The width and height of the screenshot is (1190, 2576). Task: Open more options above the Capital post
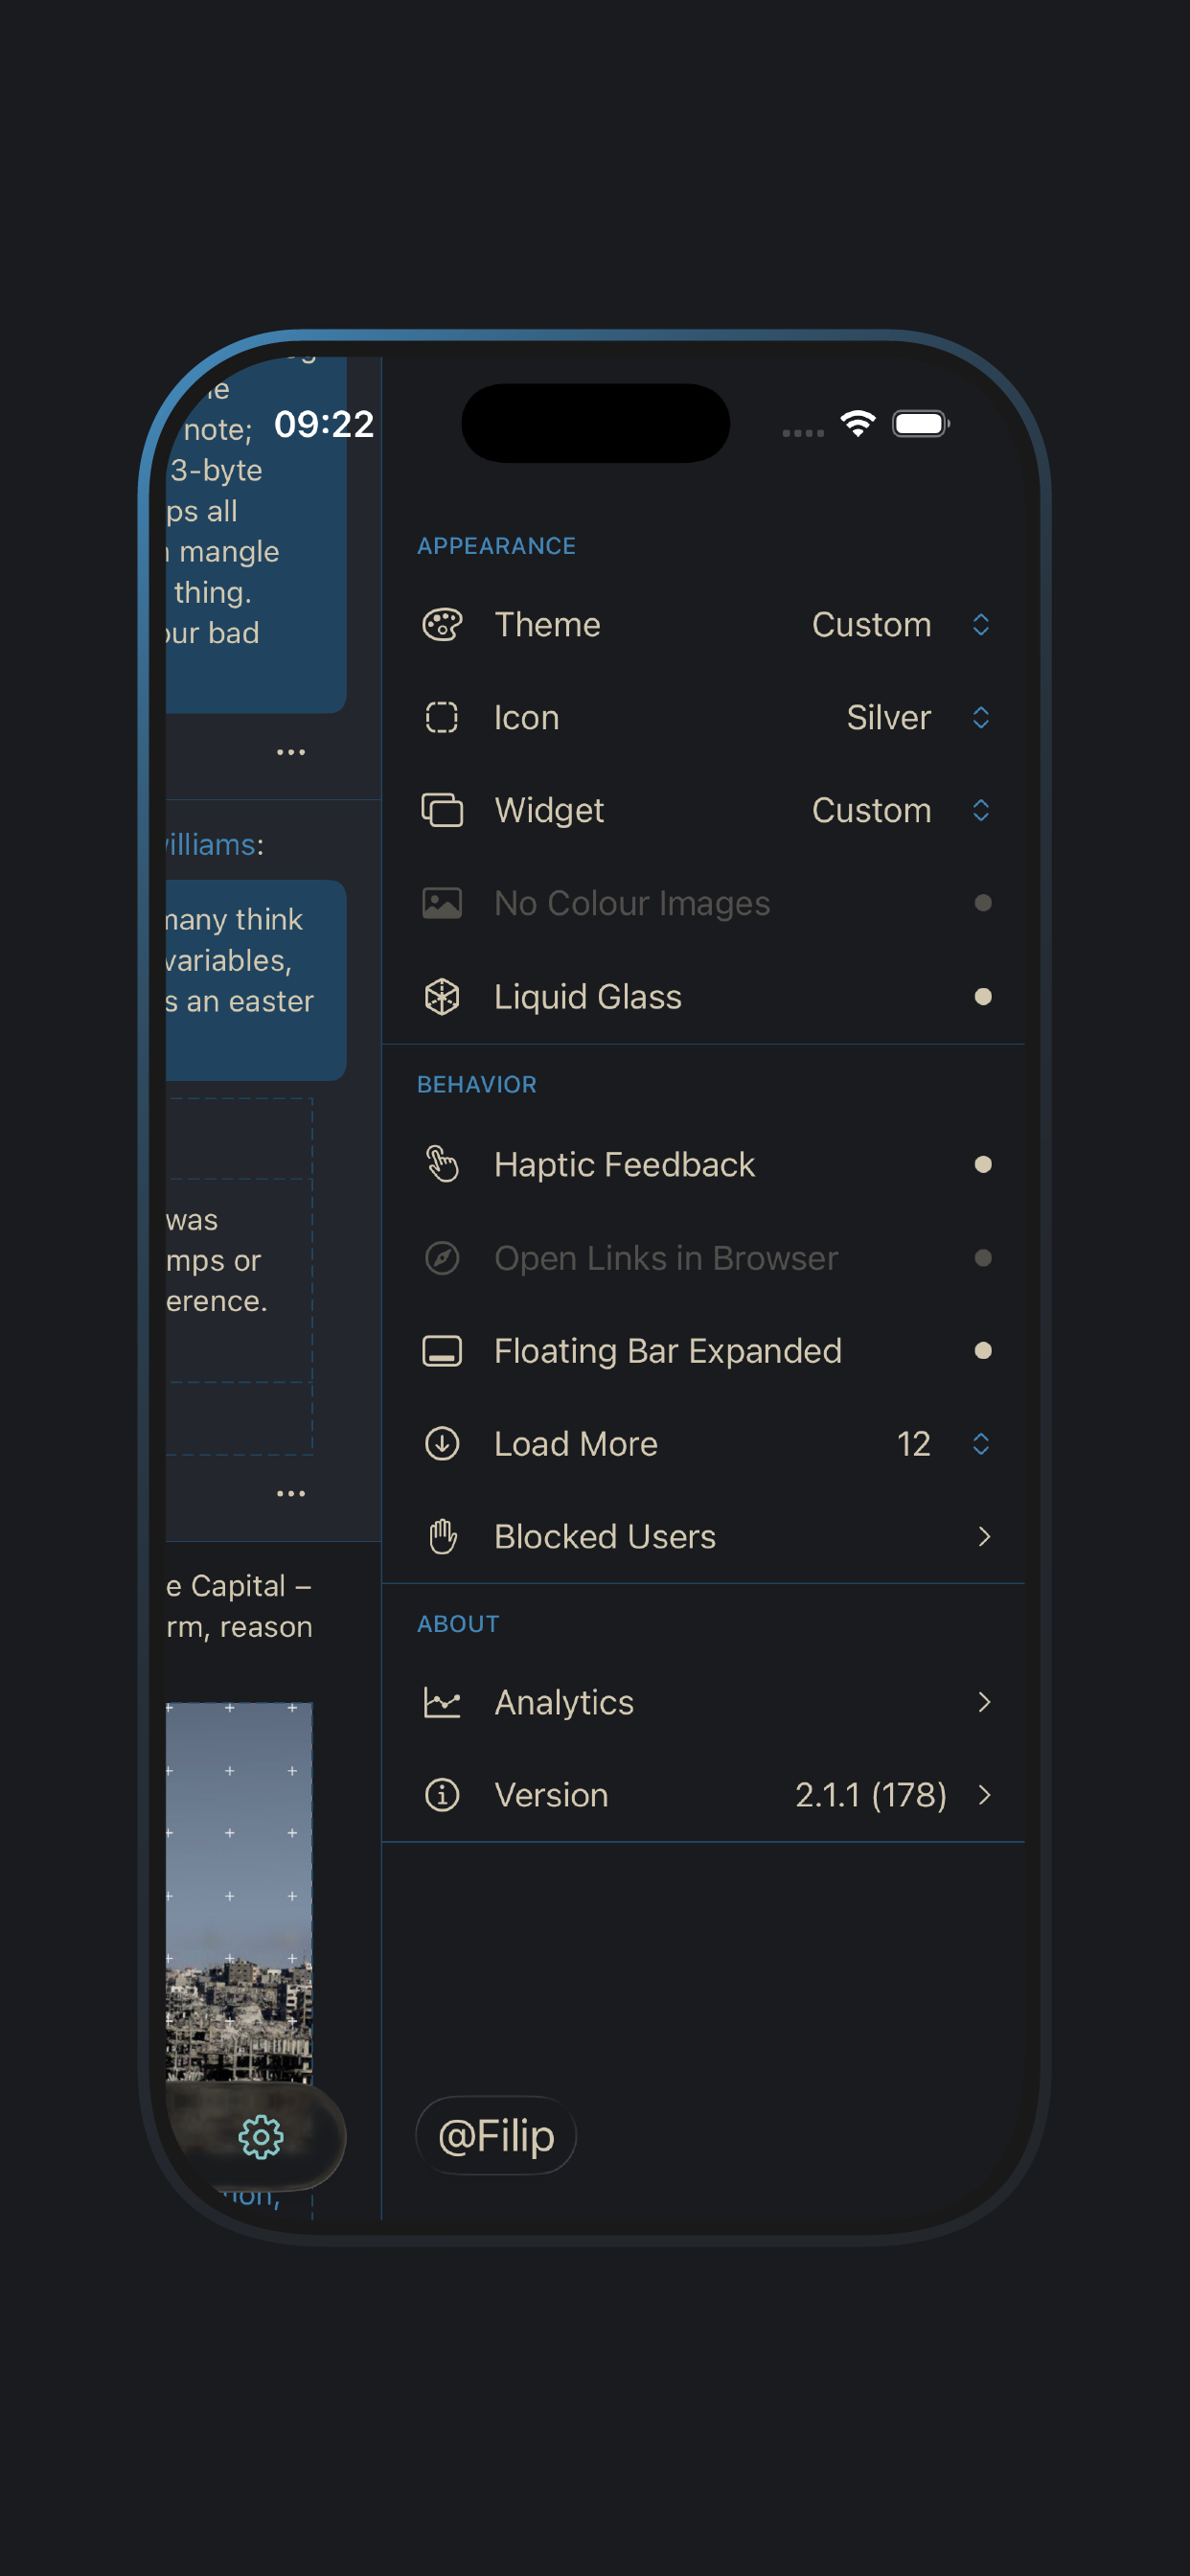(x=291, y=1494)
